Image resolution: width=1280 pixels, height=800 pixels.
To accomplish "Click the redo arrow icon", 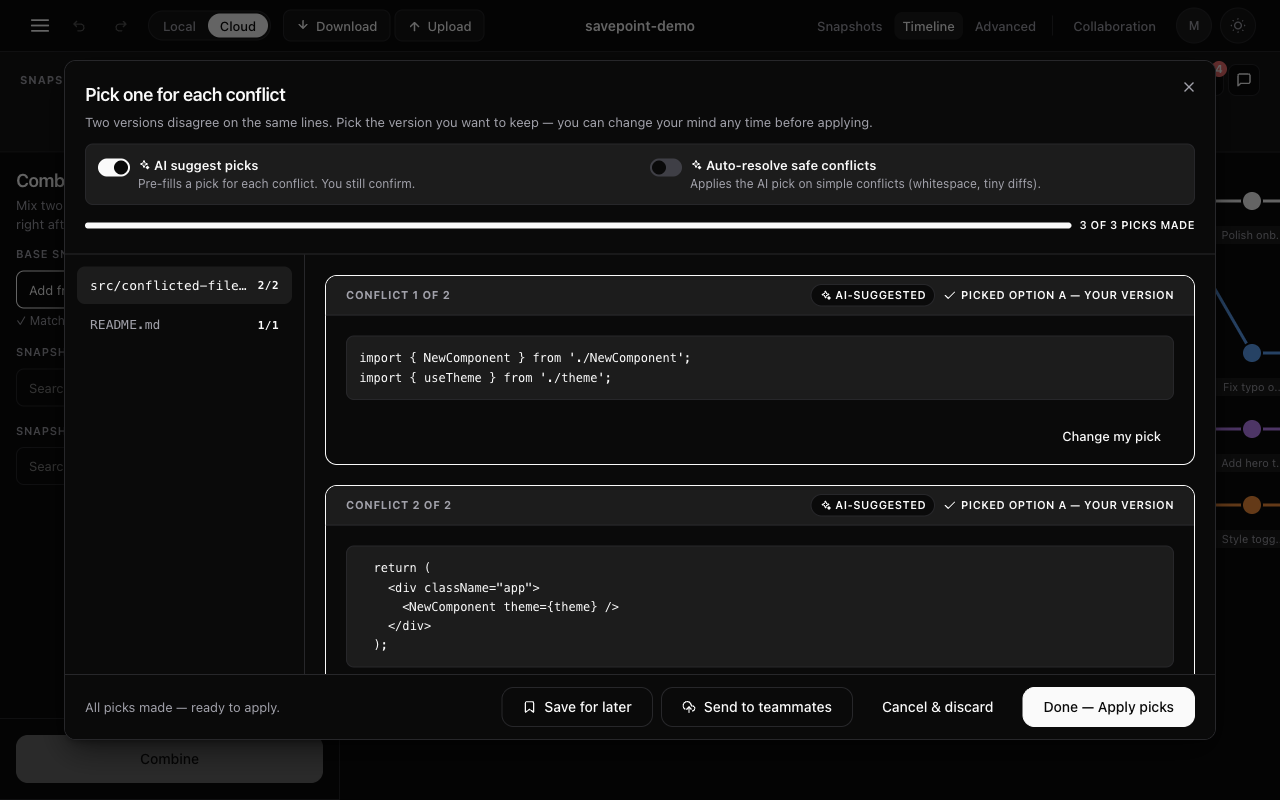I will (x=121, y=26).
